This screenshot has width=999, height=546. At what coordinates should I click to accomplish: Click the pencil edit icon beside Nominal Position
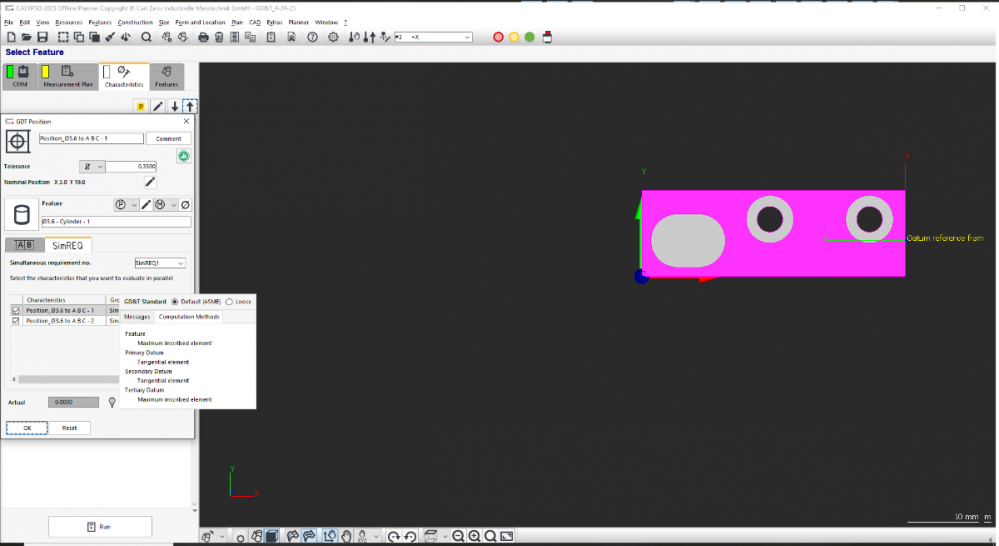[x=150, y=182]
